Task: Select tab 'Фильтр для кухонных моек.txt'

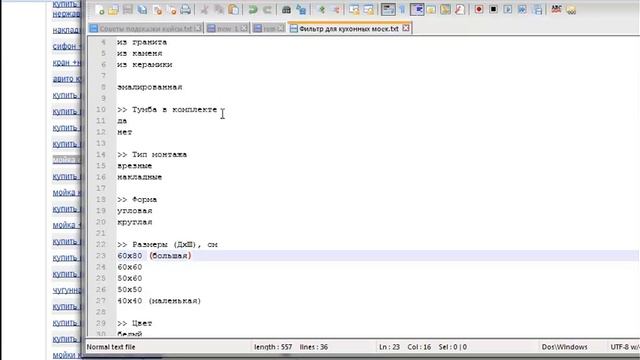Action: click(349, 29)
